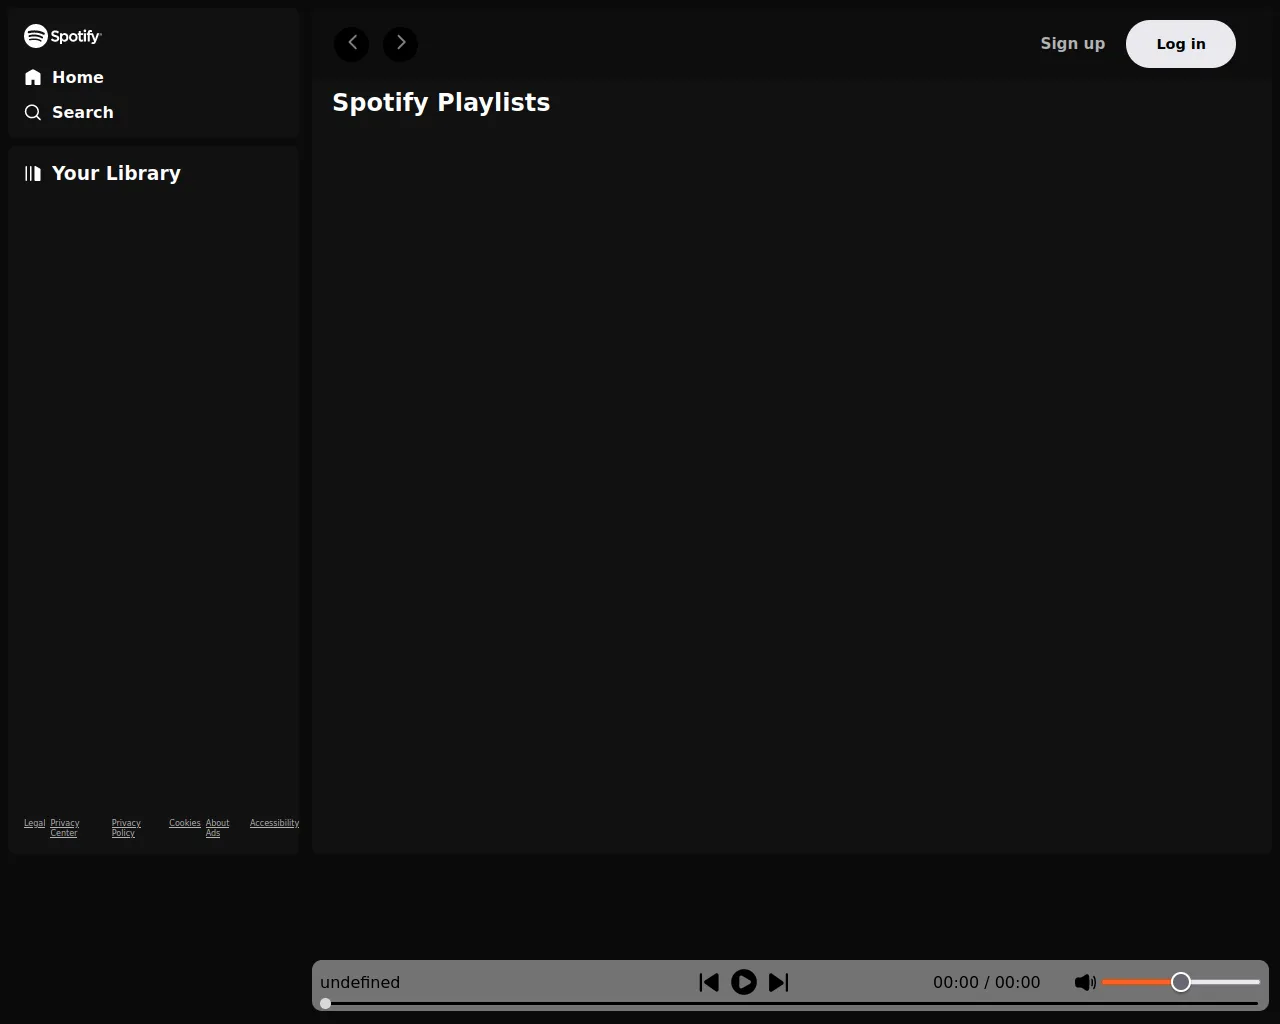Screen dimensions: 1280x1024
Task: Click the Log in button
Action: (1181, 44)
